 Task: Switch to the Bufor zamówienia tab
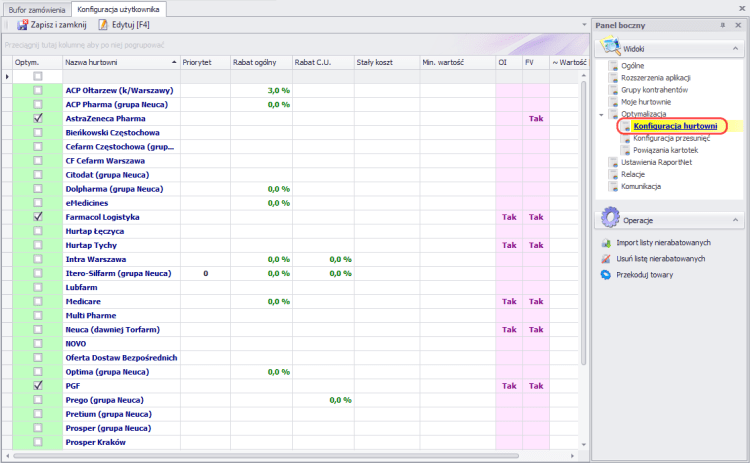pos(37,8)
